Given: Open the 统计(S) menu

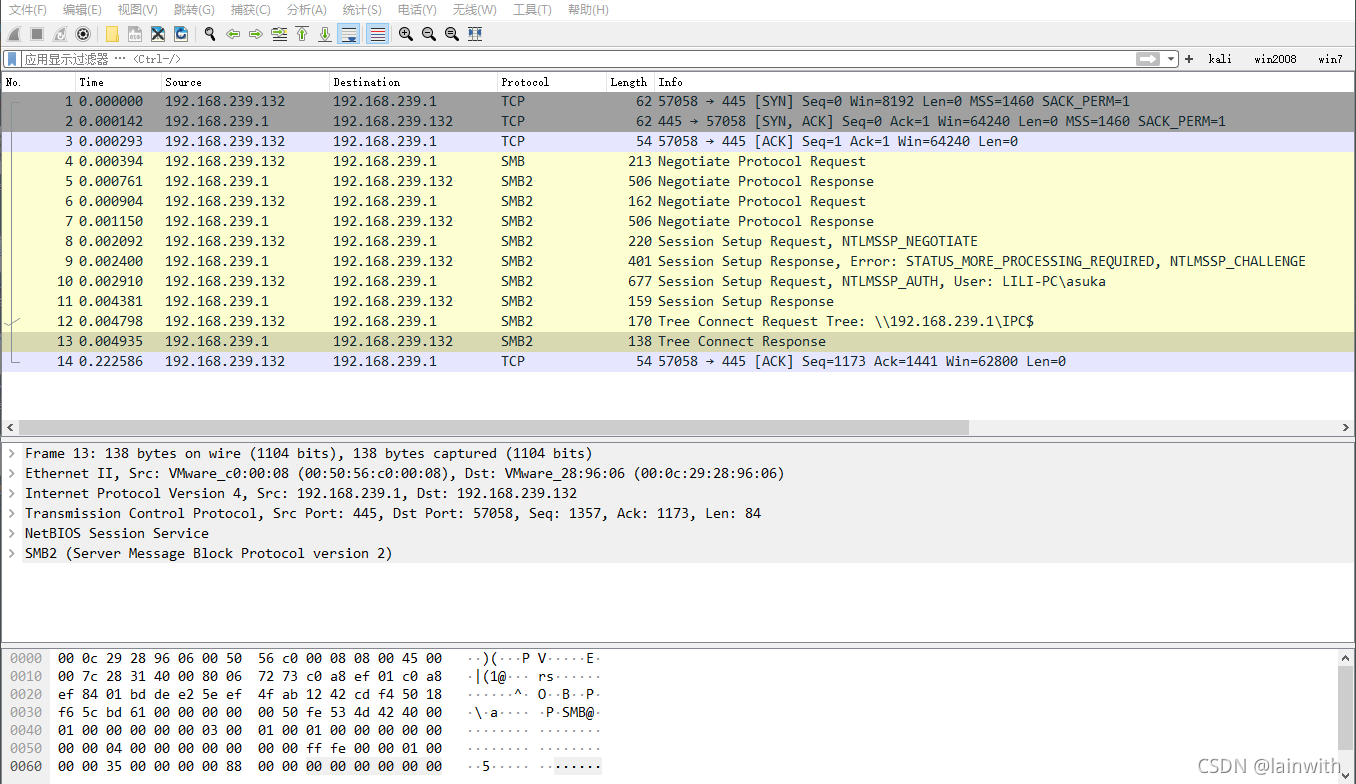Looking at the screenshot, I should [362, 9].
